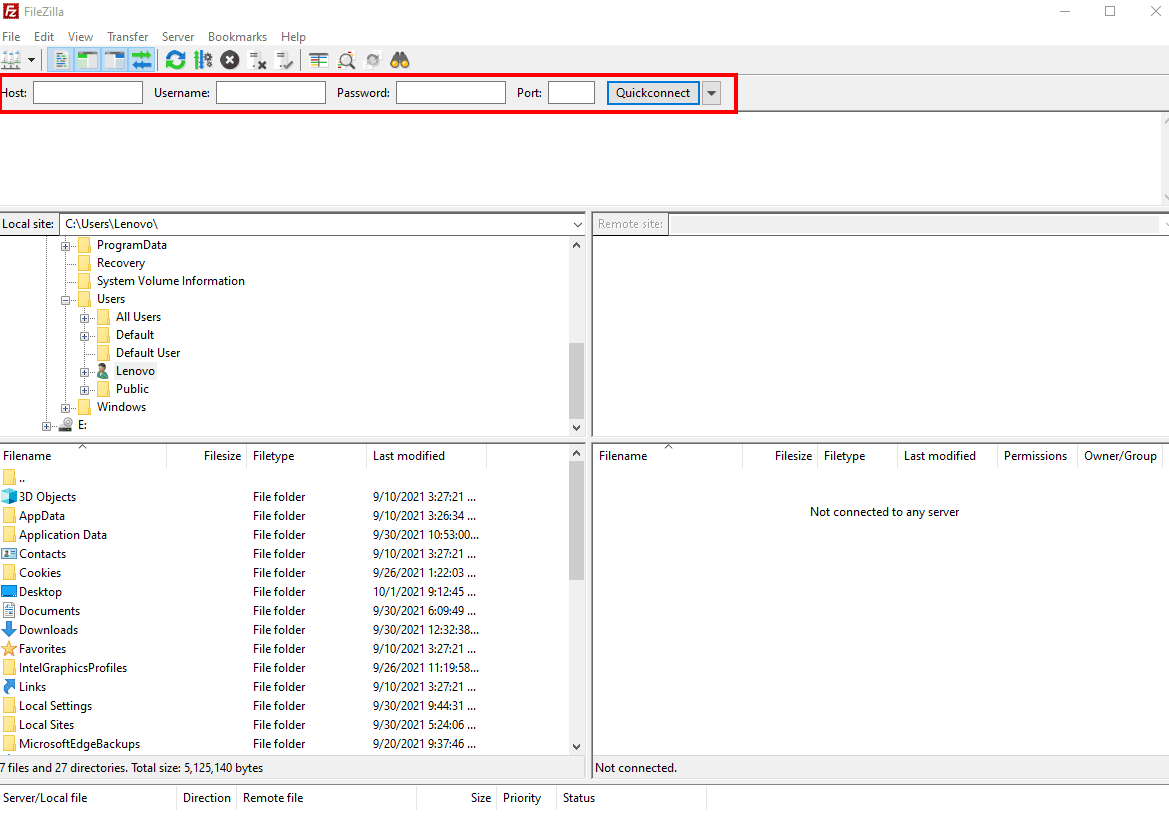Expand the All Users folder node
Image resolution: width=1169 pixels, height=838 pixels.
tap(84, 318)
